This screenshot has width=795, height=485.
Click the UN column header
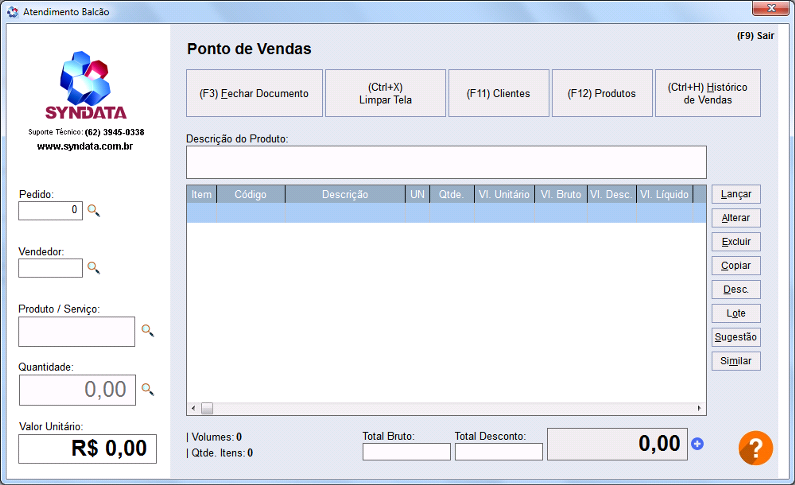tap(417, 194)
